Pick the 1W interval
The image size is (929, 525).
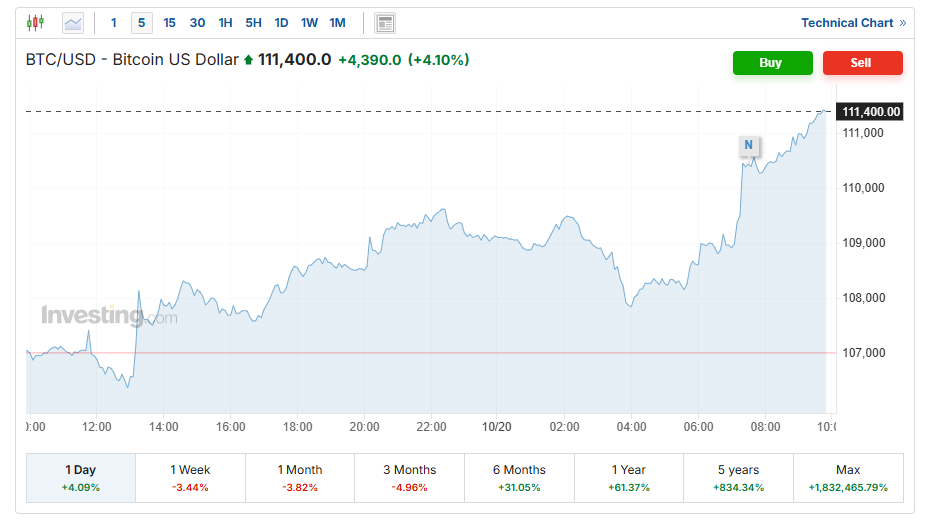coord(309,22)
